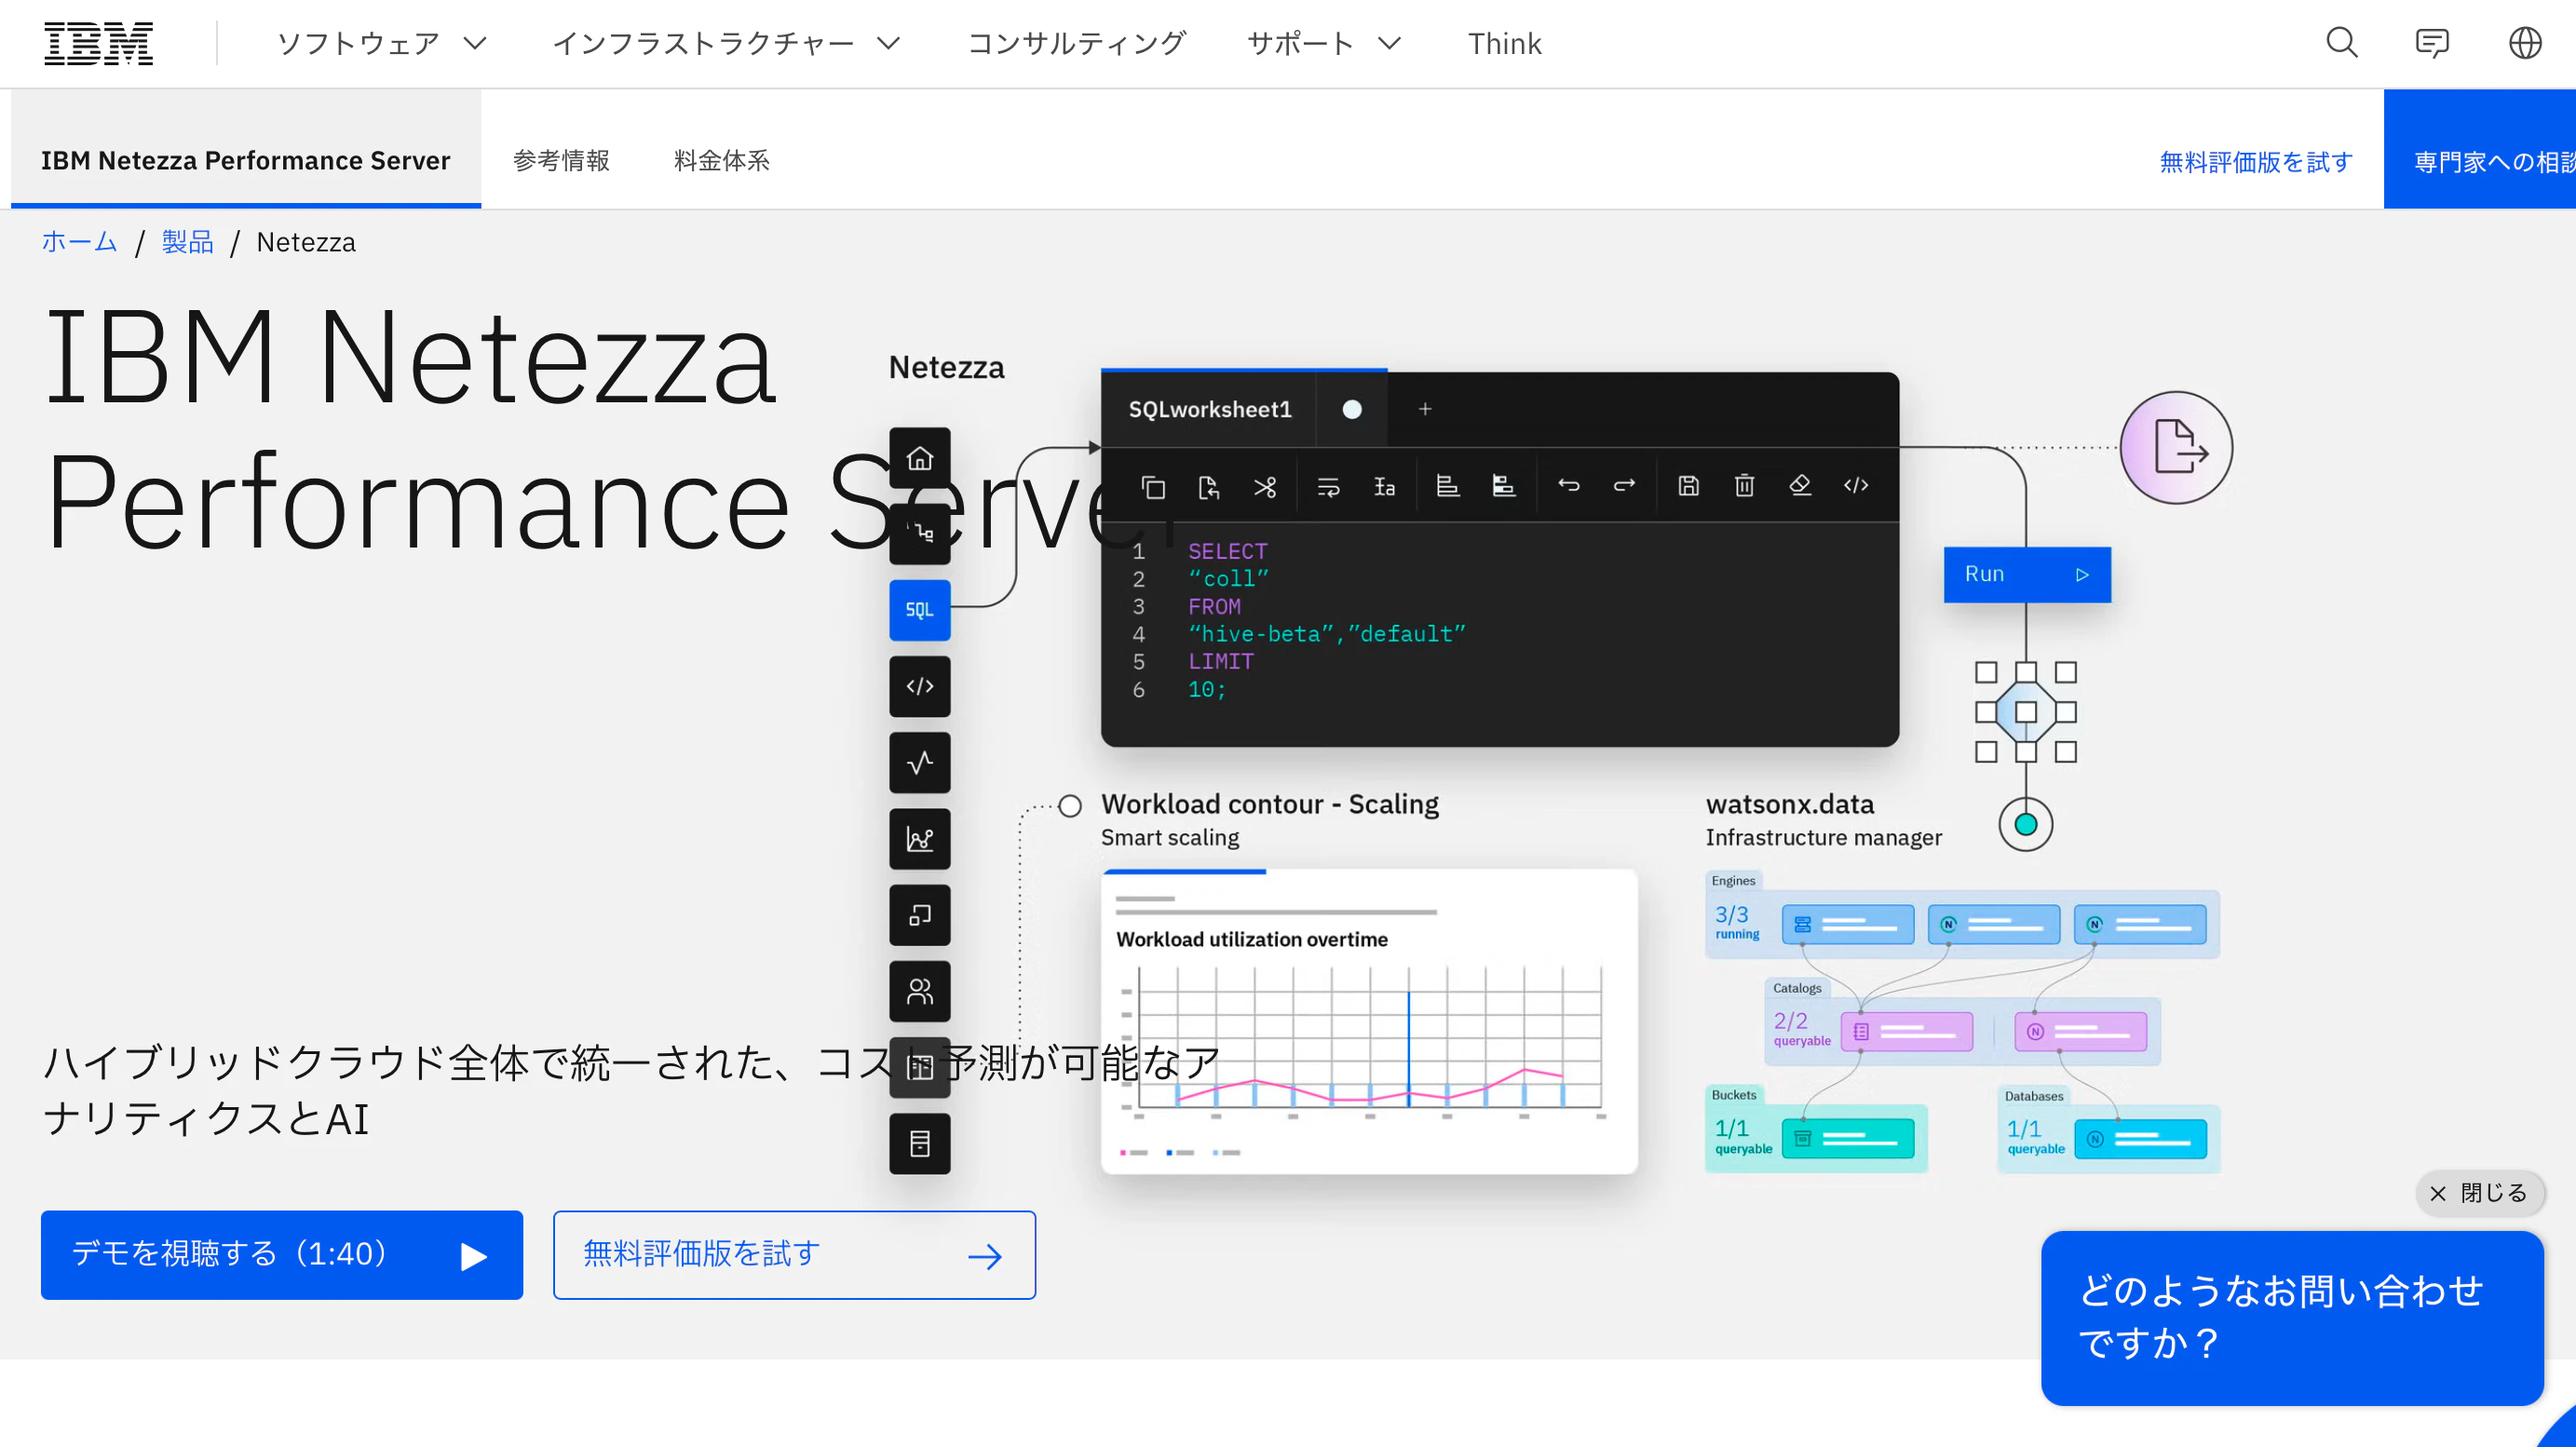Click the Run button
This screenshot has height=1447, width=2576.
[x=2026, y=574]
